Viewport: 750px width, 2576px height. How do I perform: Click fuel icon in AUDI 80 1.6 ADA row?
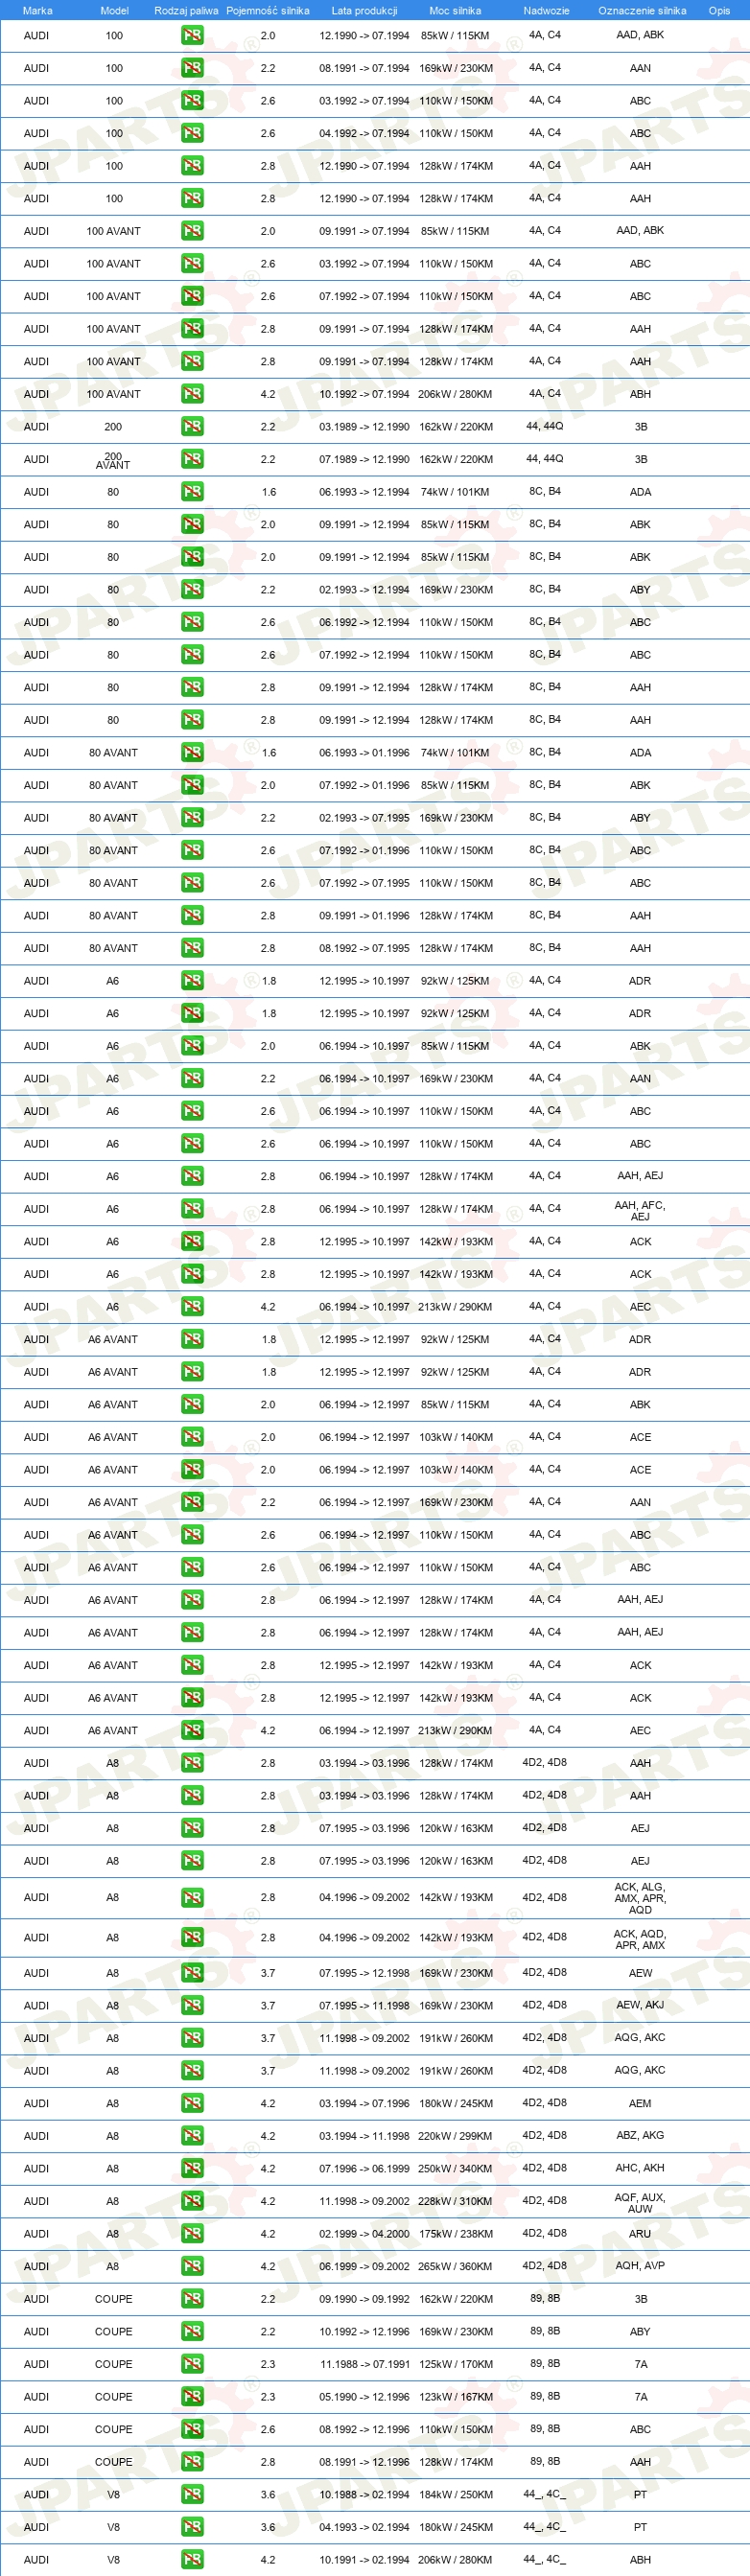pos(192,492)
